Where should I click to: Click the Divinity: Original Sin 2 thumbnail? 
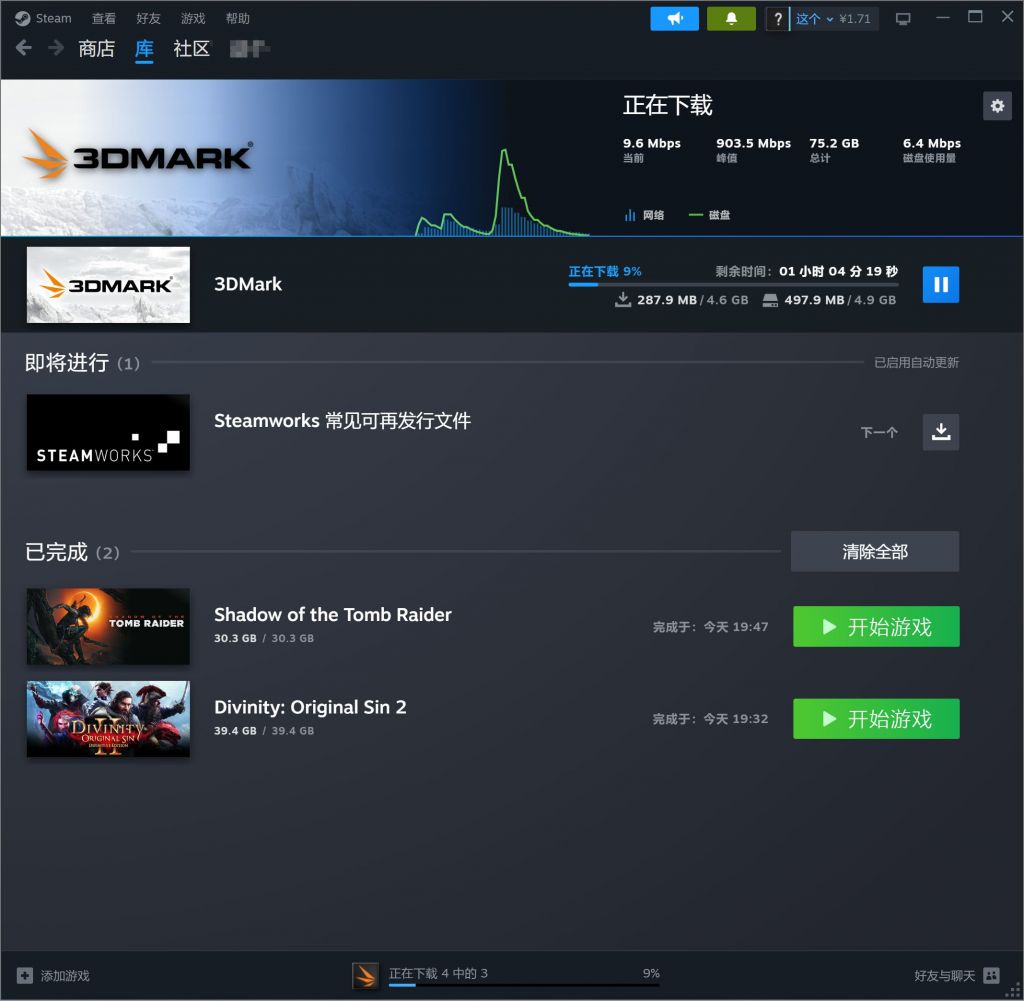(107, 718)
